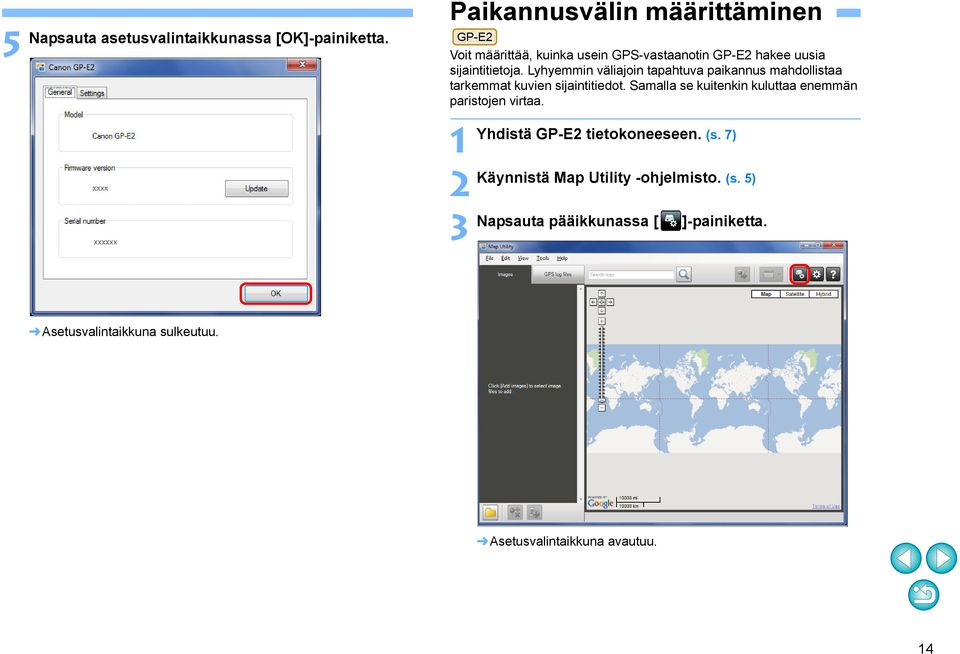Click the magnifier search button beside the map search box

click(x=684, y=274)
